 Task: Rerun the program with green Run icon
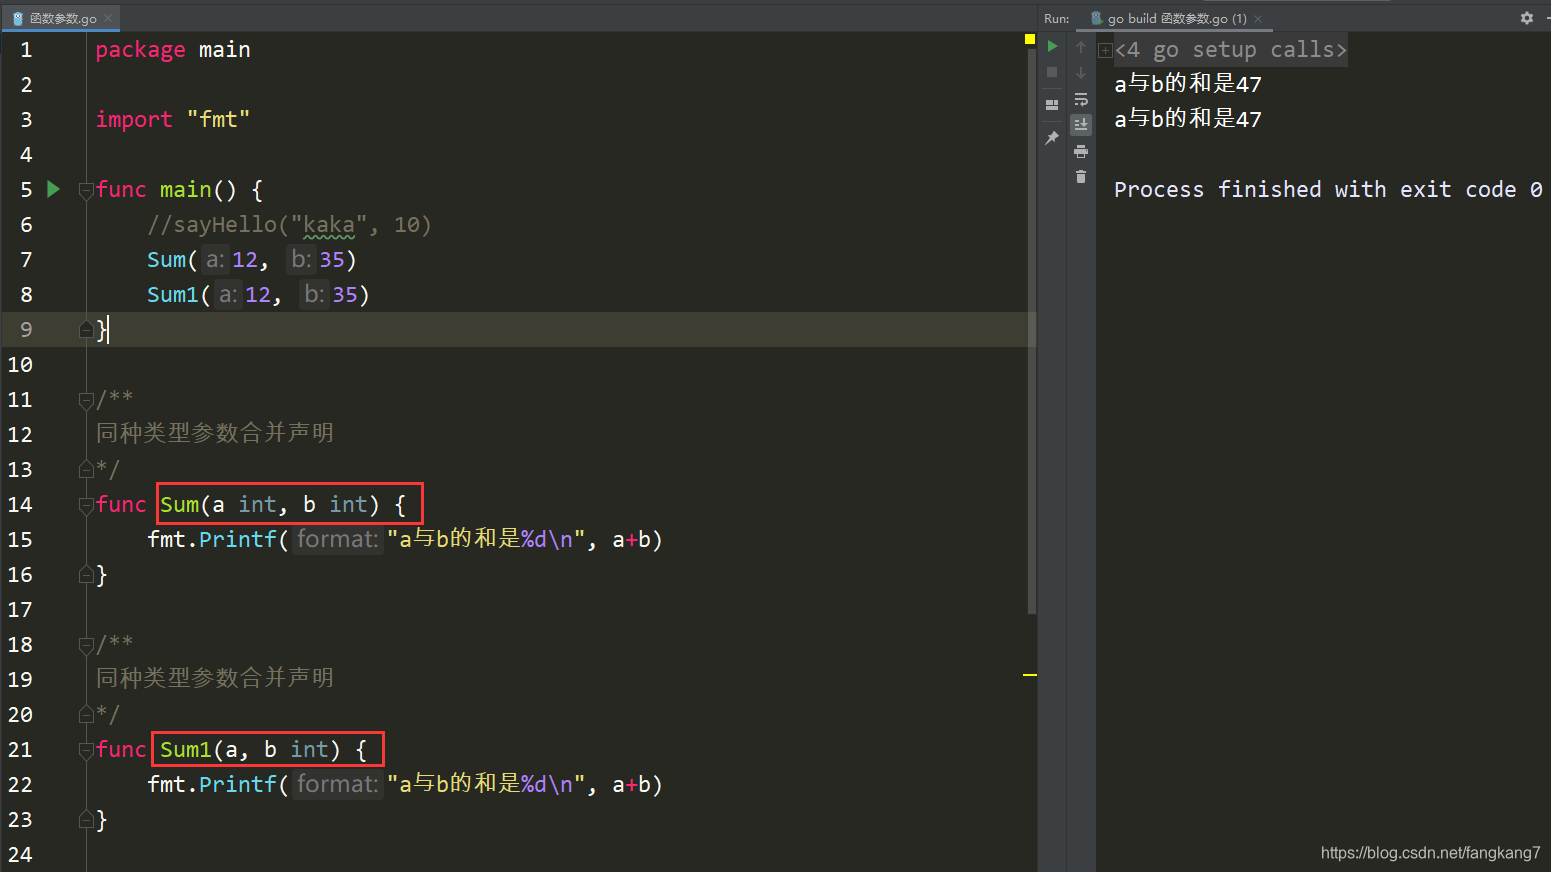point(1052,46)
